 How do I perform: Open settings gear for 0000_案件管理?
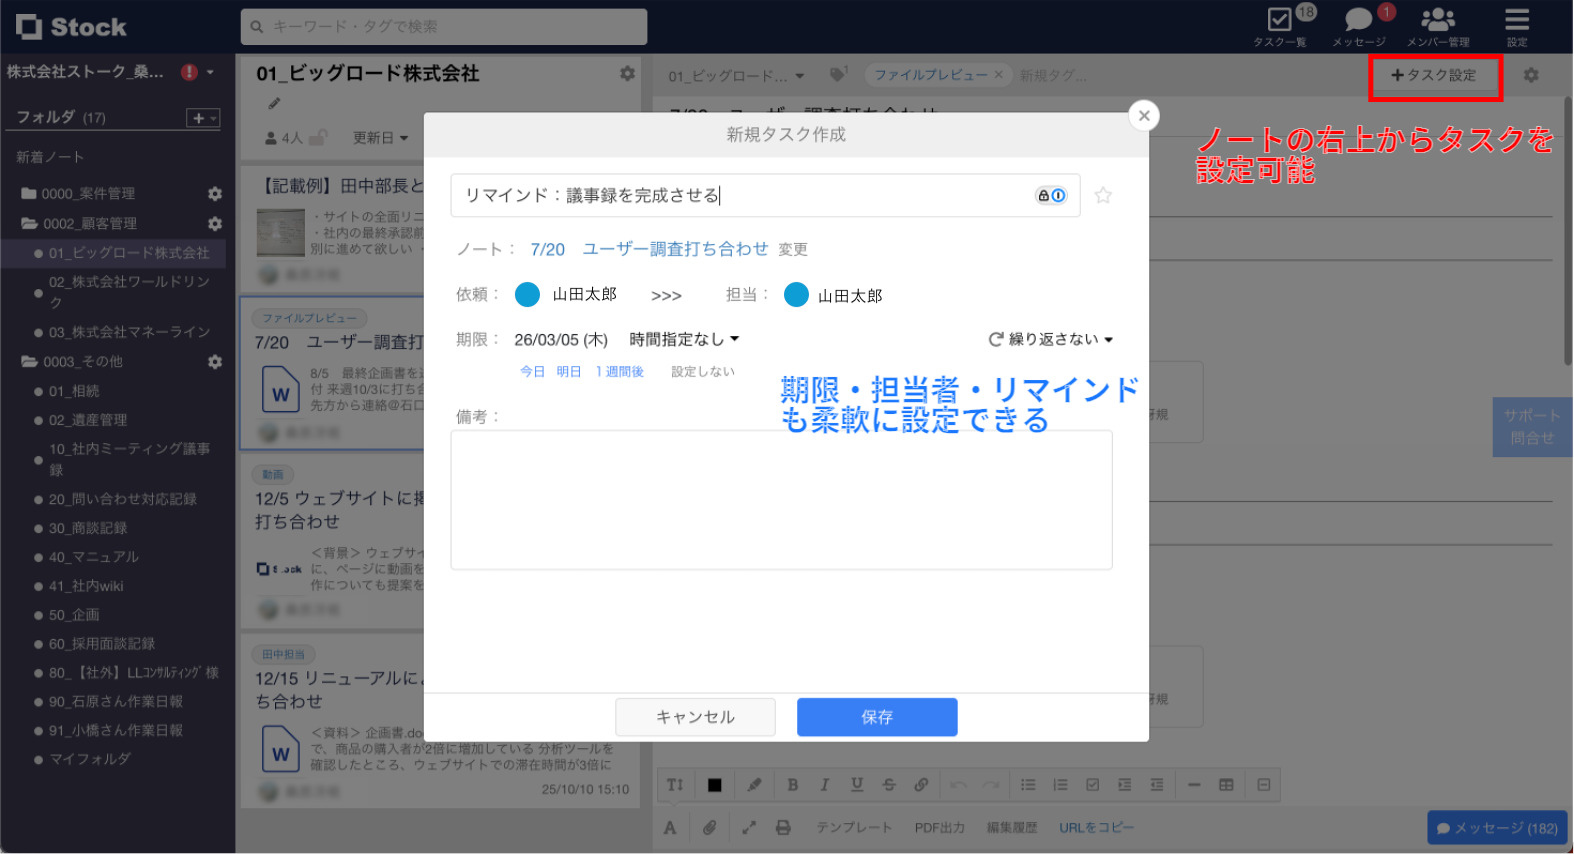pyautogui.click(x=214, y=194)
